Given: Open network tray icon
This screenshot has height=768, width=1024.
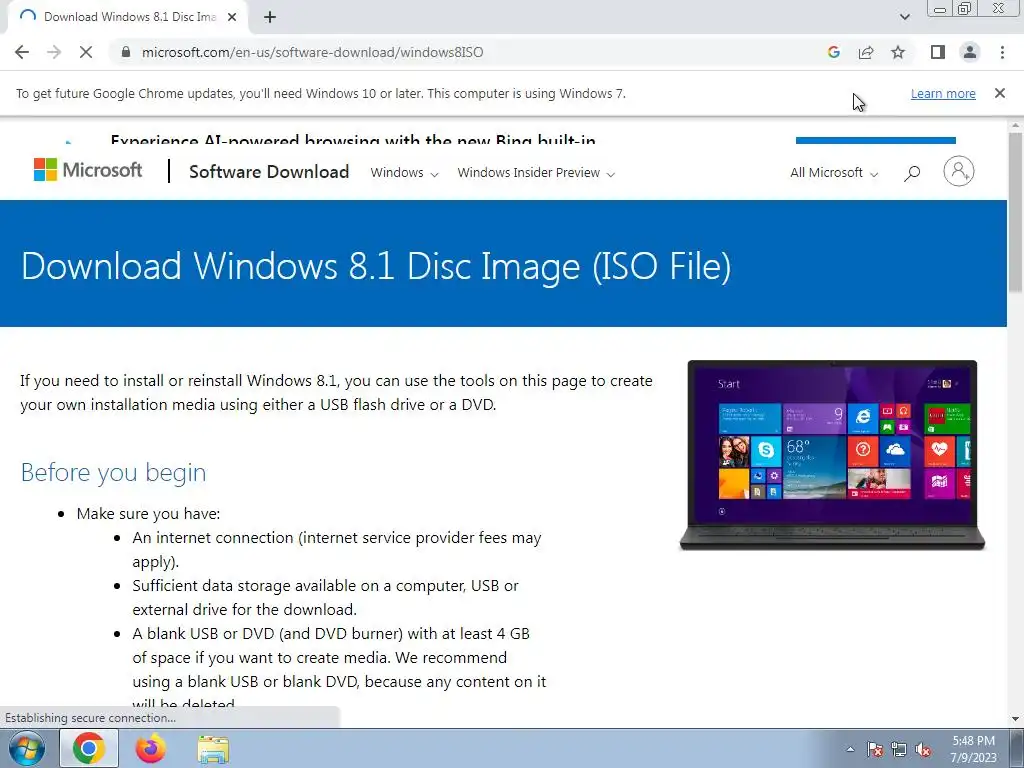Looking at the screenshot, I should 899,749.
